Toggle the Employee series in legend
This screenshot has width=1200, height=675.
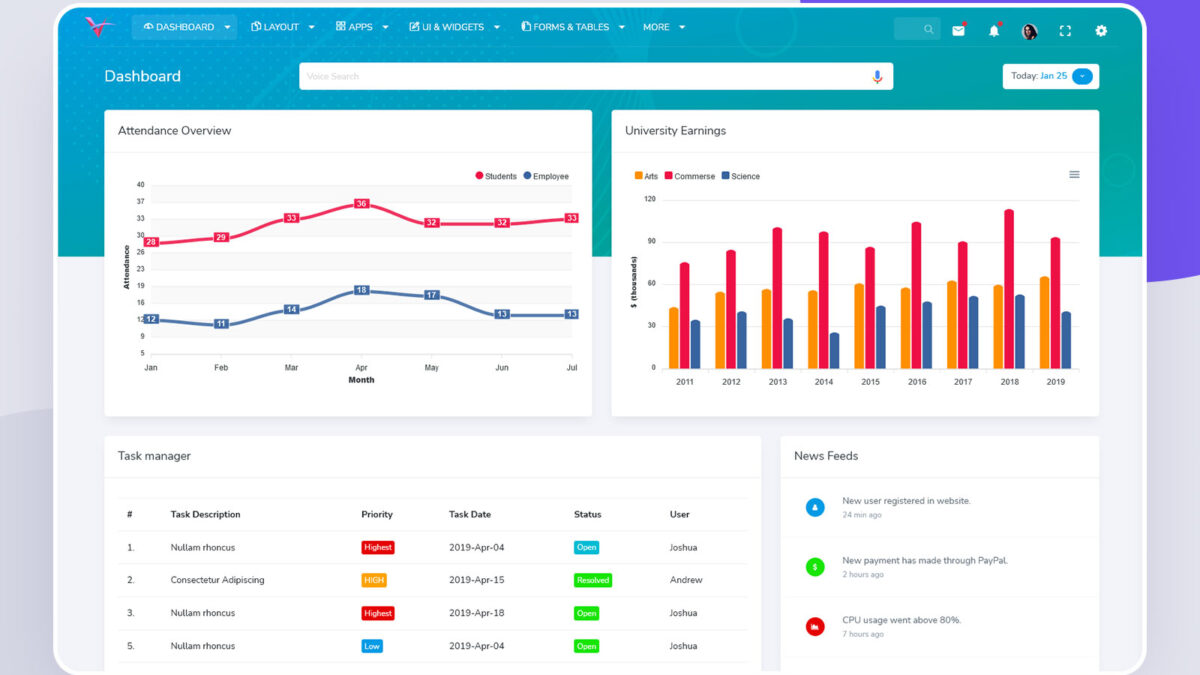(x=545, y=176)
